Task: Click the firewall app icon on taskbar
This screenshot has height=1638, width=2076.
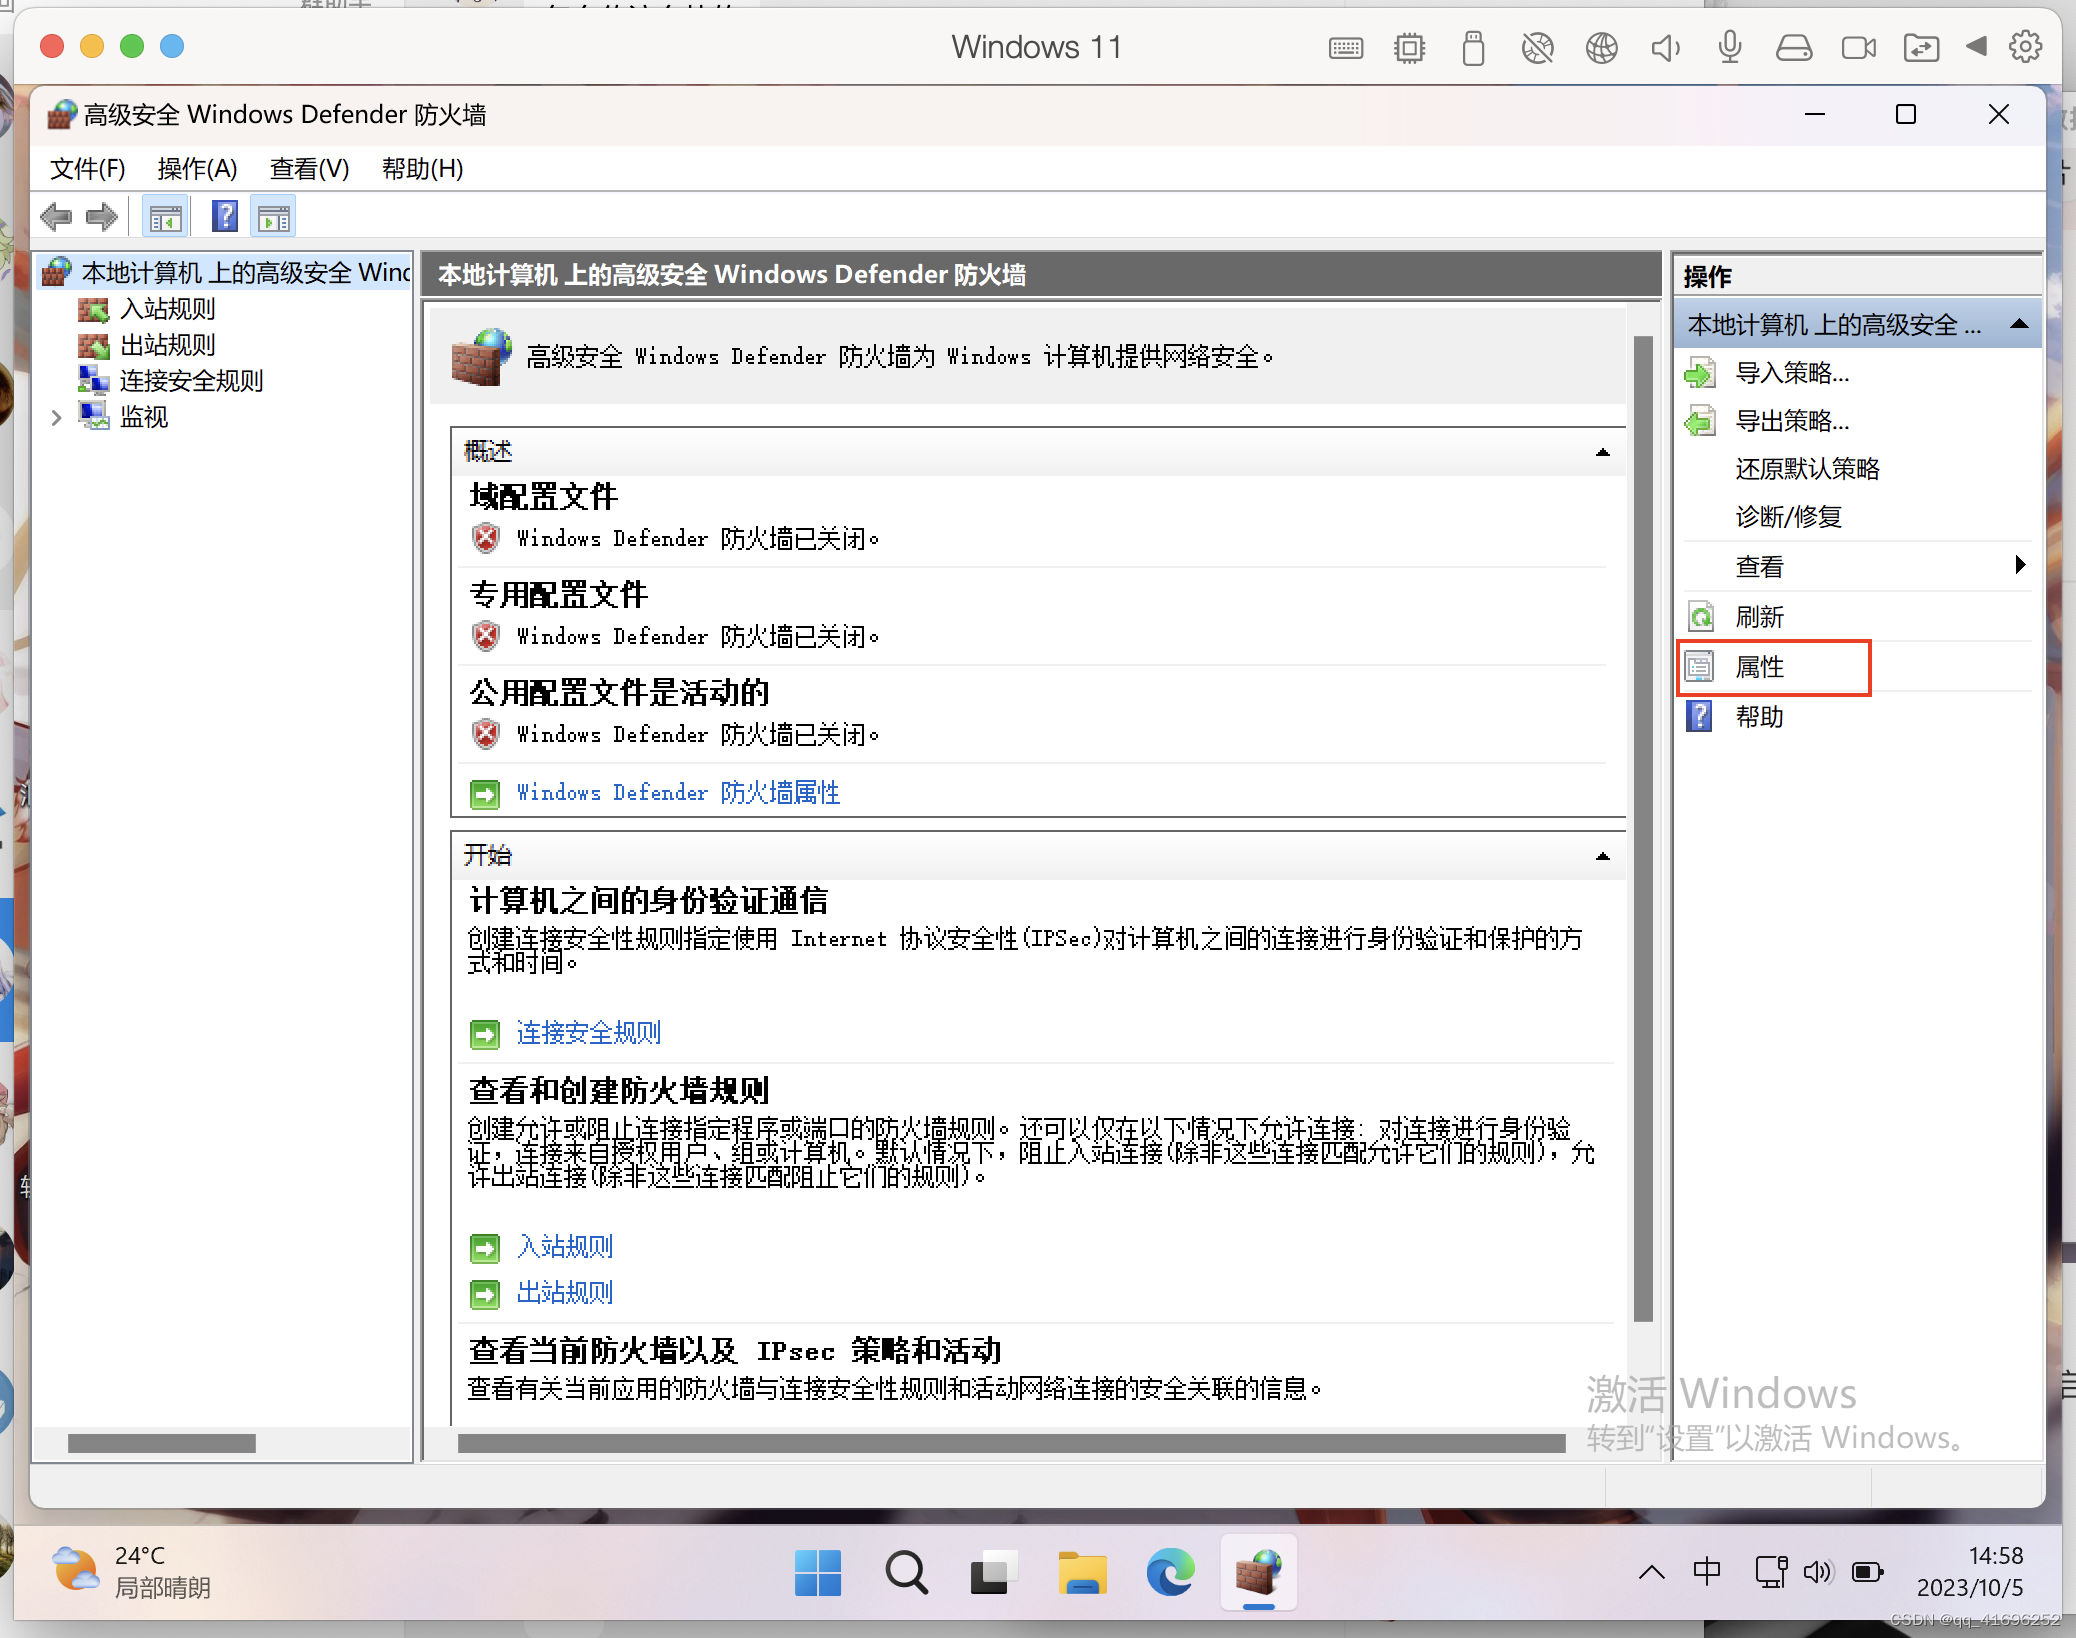Action: [1258, 1573]
